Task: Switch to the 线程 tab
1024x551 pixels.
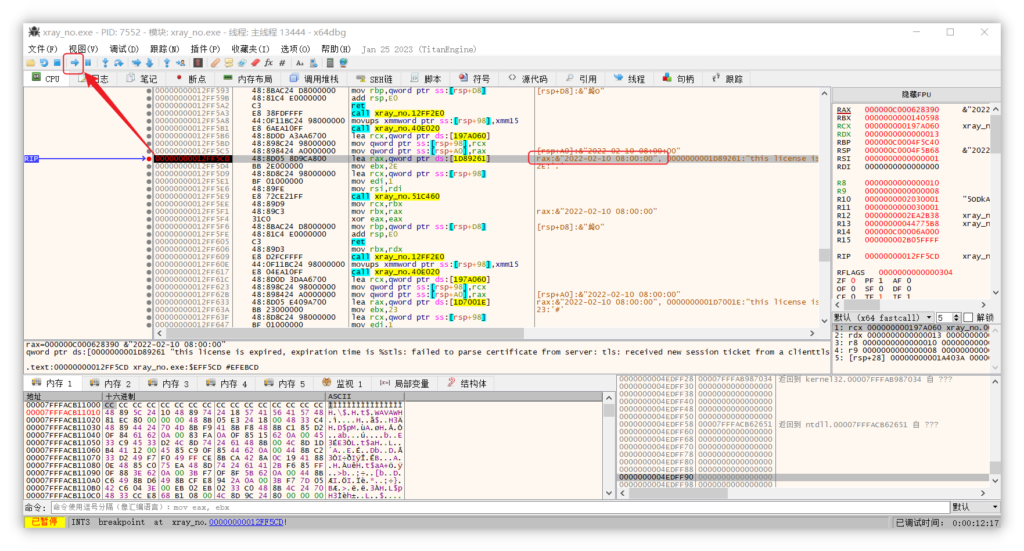Action: coord(629,79)
